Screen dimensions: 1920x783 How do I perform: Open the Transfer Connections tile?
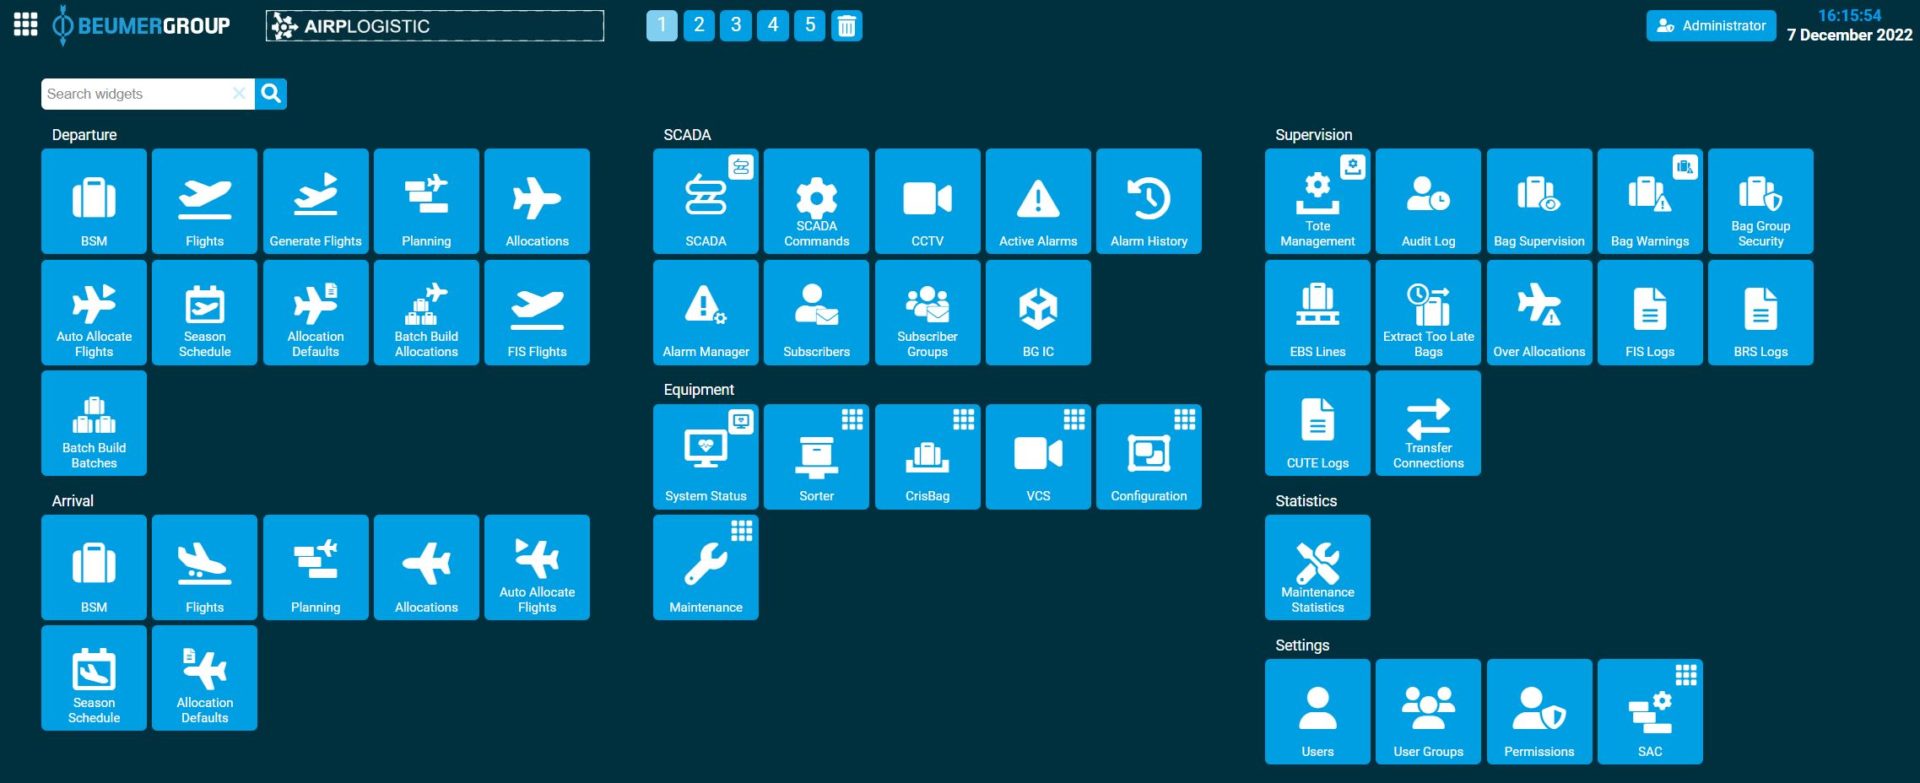(1427, 423)
